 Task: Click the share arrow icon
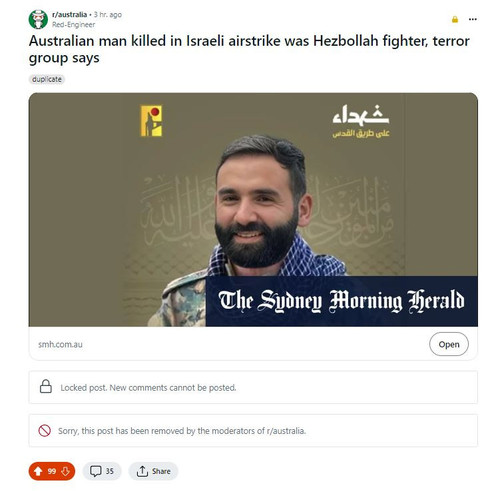(x=142, y=471)
